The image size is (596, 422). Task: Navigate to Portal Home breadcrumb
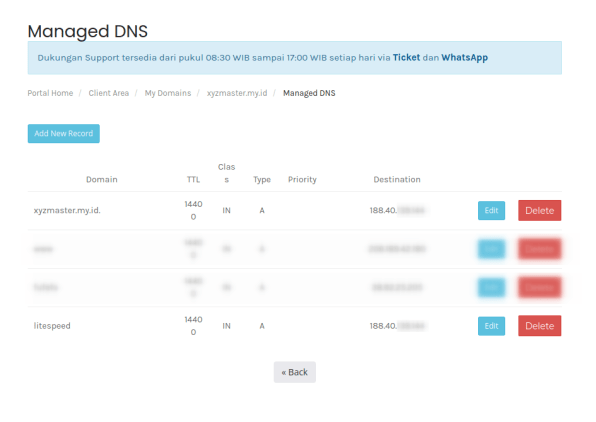point(50,93)
